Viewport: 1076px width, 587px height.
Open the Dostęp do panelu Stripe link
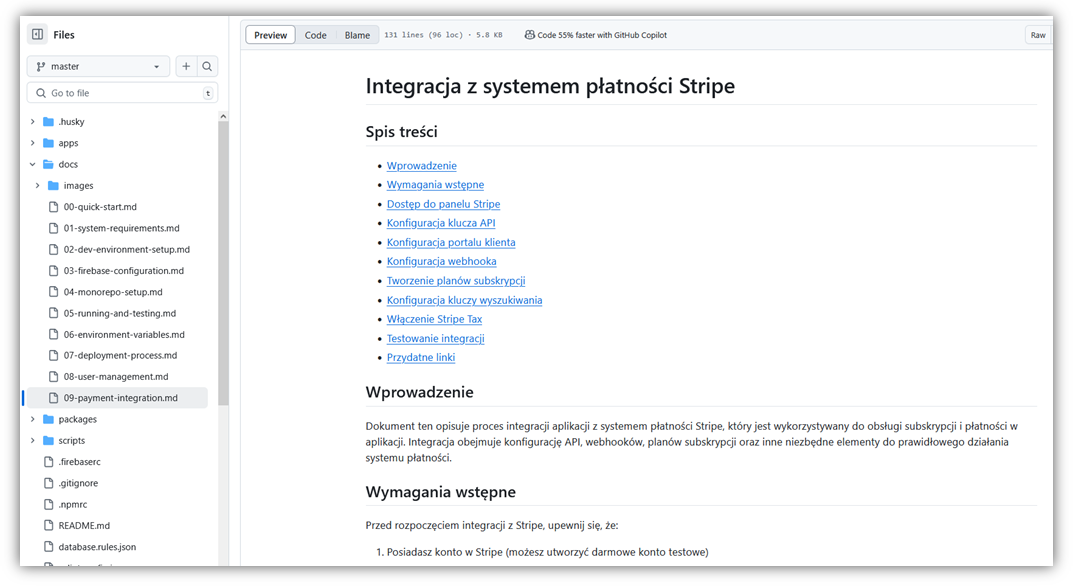(x=443, y=204)
